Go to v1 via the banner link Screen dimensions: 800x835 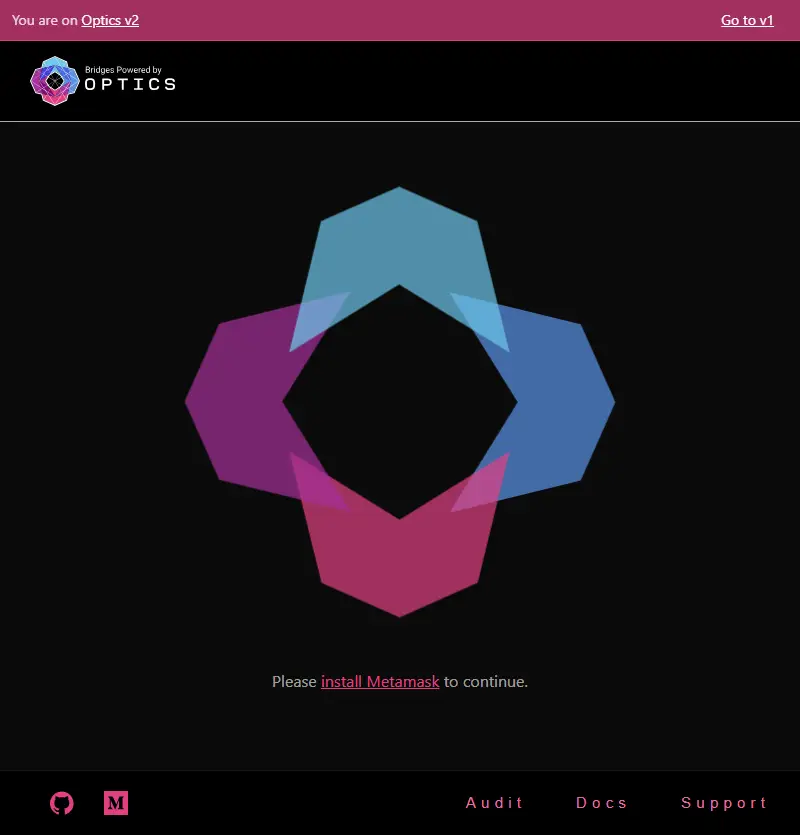747,20
